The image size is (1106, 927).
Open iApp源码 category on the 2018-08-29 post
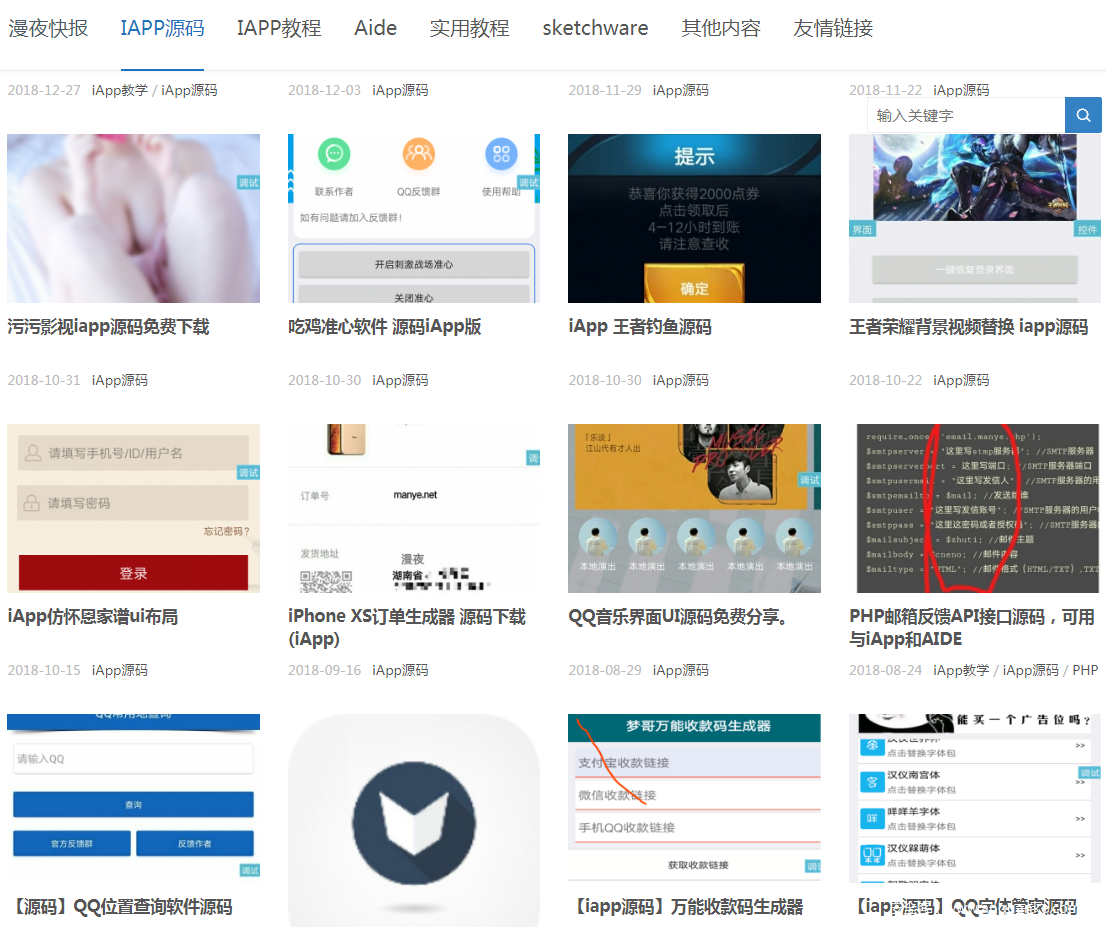tap(681, 670)
